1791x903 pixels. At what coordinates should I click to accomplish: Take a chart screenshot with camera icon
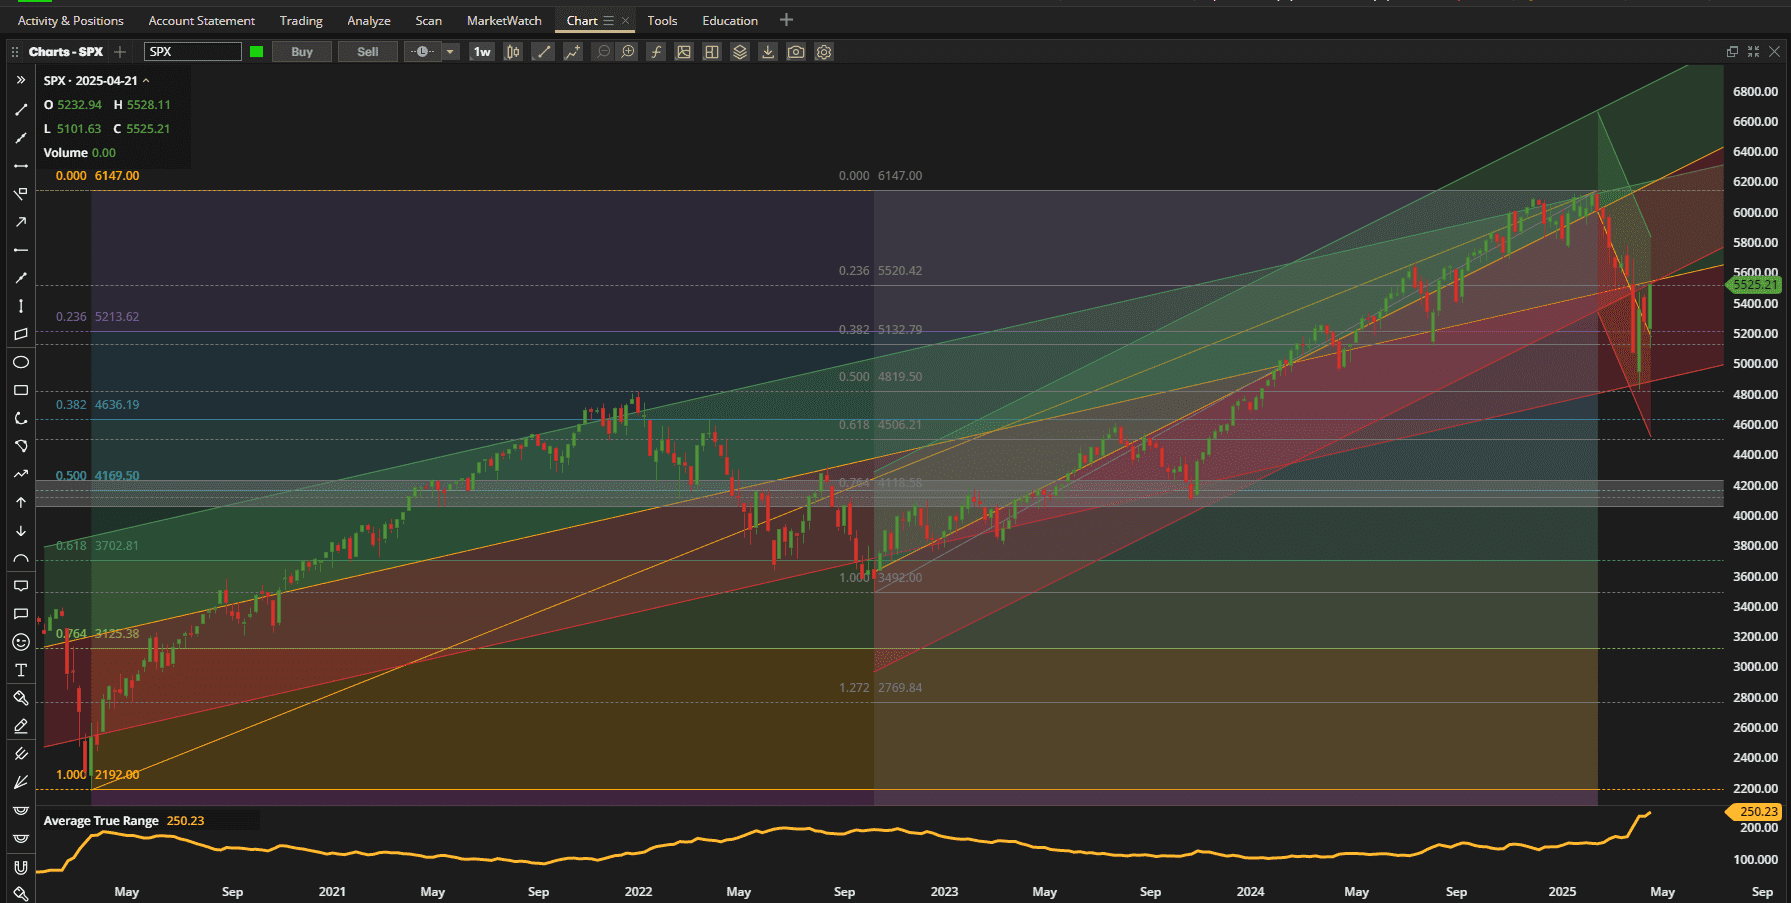click(796, 52)
